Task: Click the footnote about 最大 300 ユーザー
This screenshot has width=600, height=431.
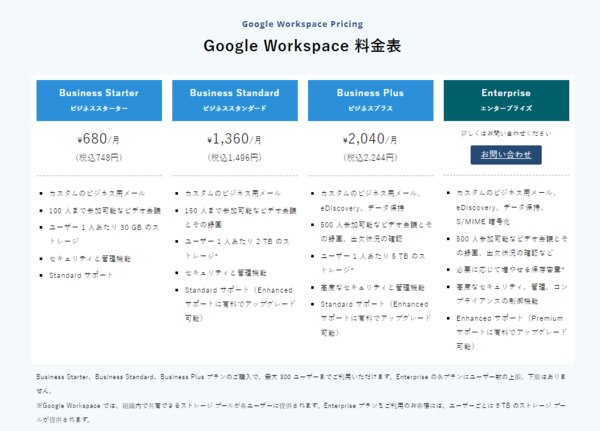Action: pos(301,384)
